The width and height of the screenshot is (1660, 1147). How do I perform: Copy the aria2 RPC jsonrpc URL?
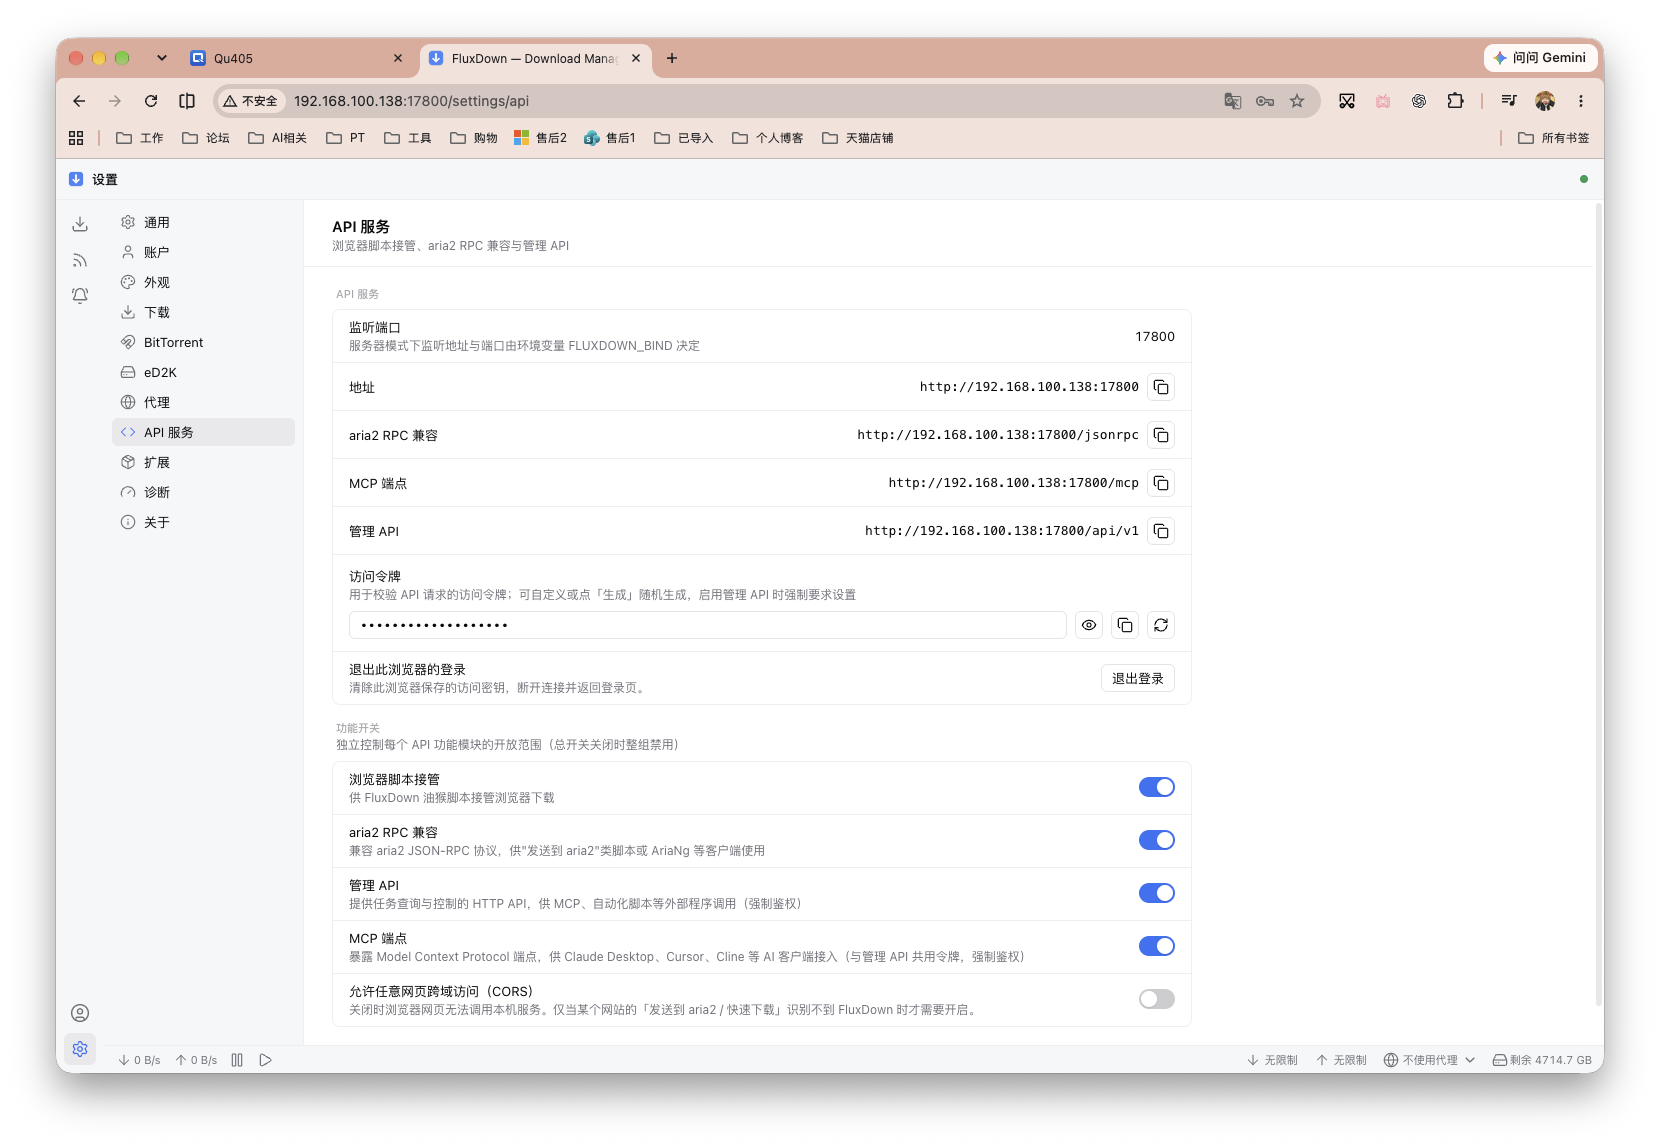pos(1161,435)
